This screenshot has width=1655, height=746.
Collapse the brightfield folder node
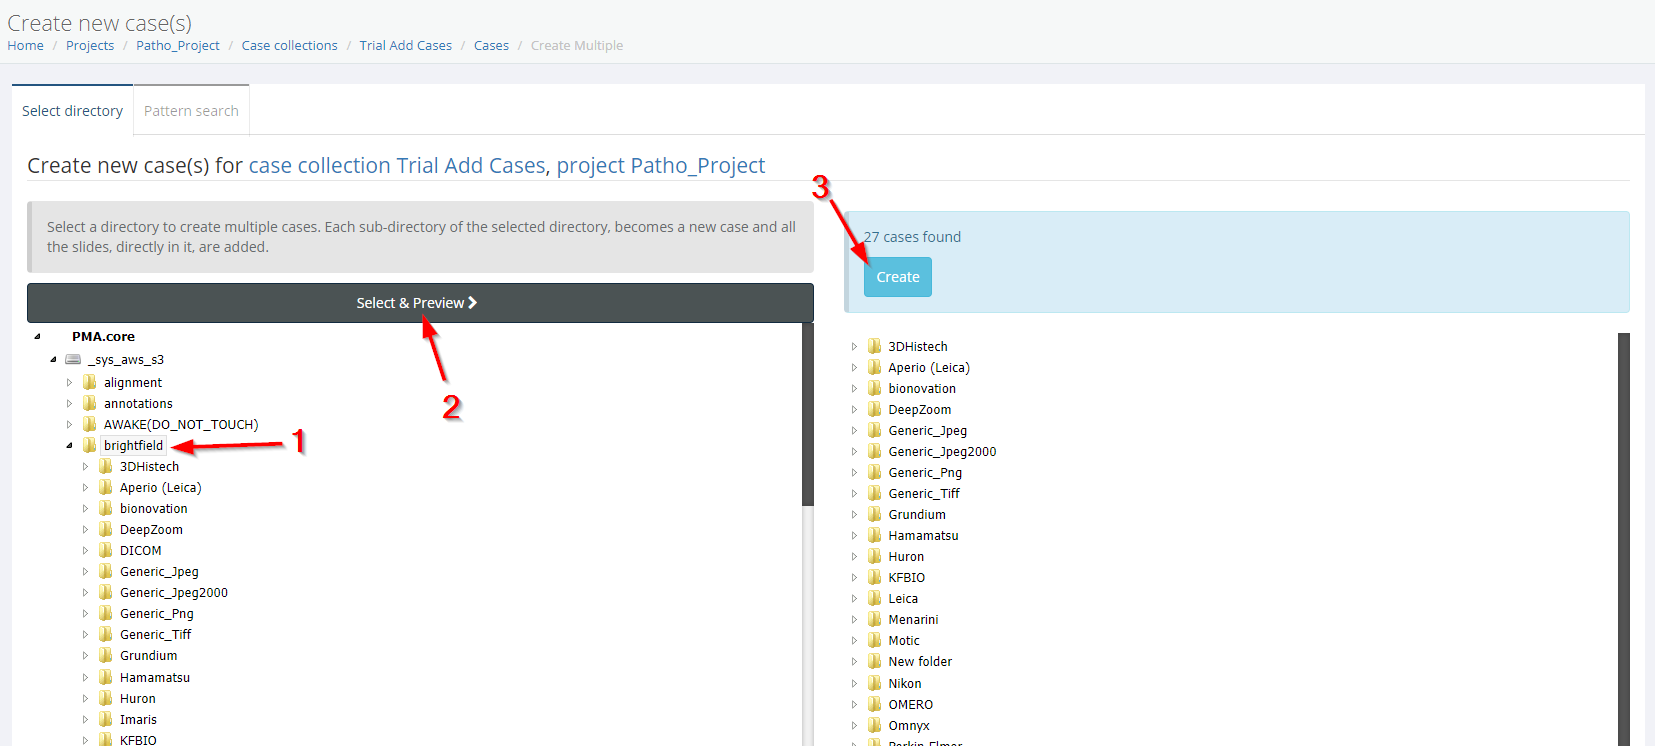[69, 446]
